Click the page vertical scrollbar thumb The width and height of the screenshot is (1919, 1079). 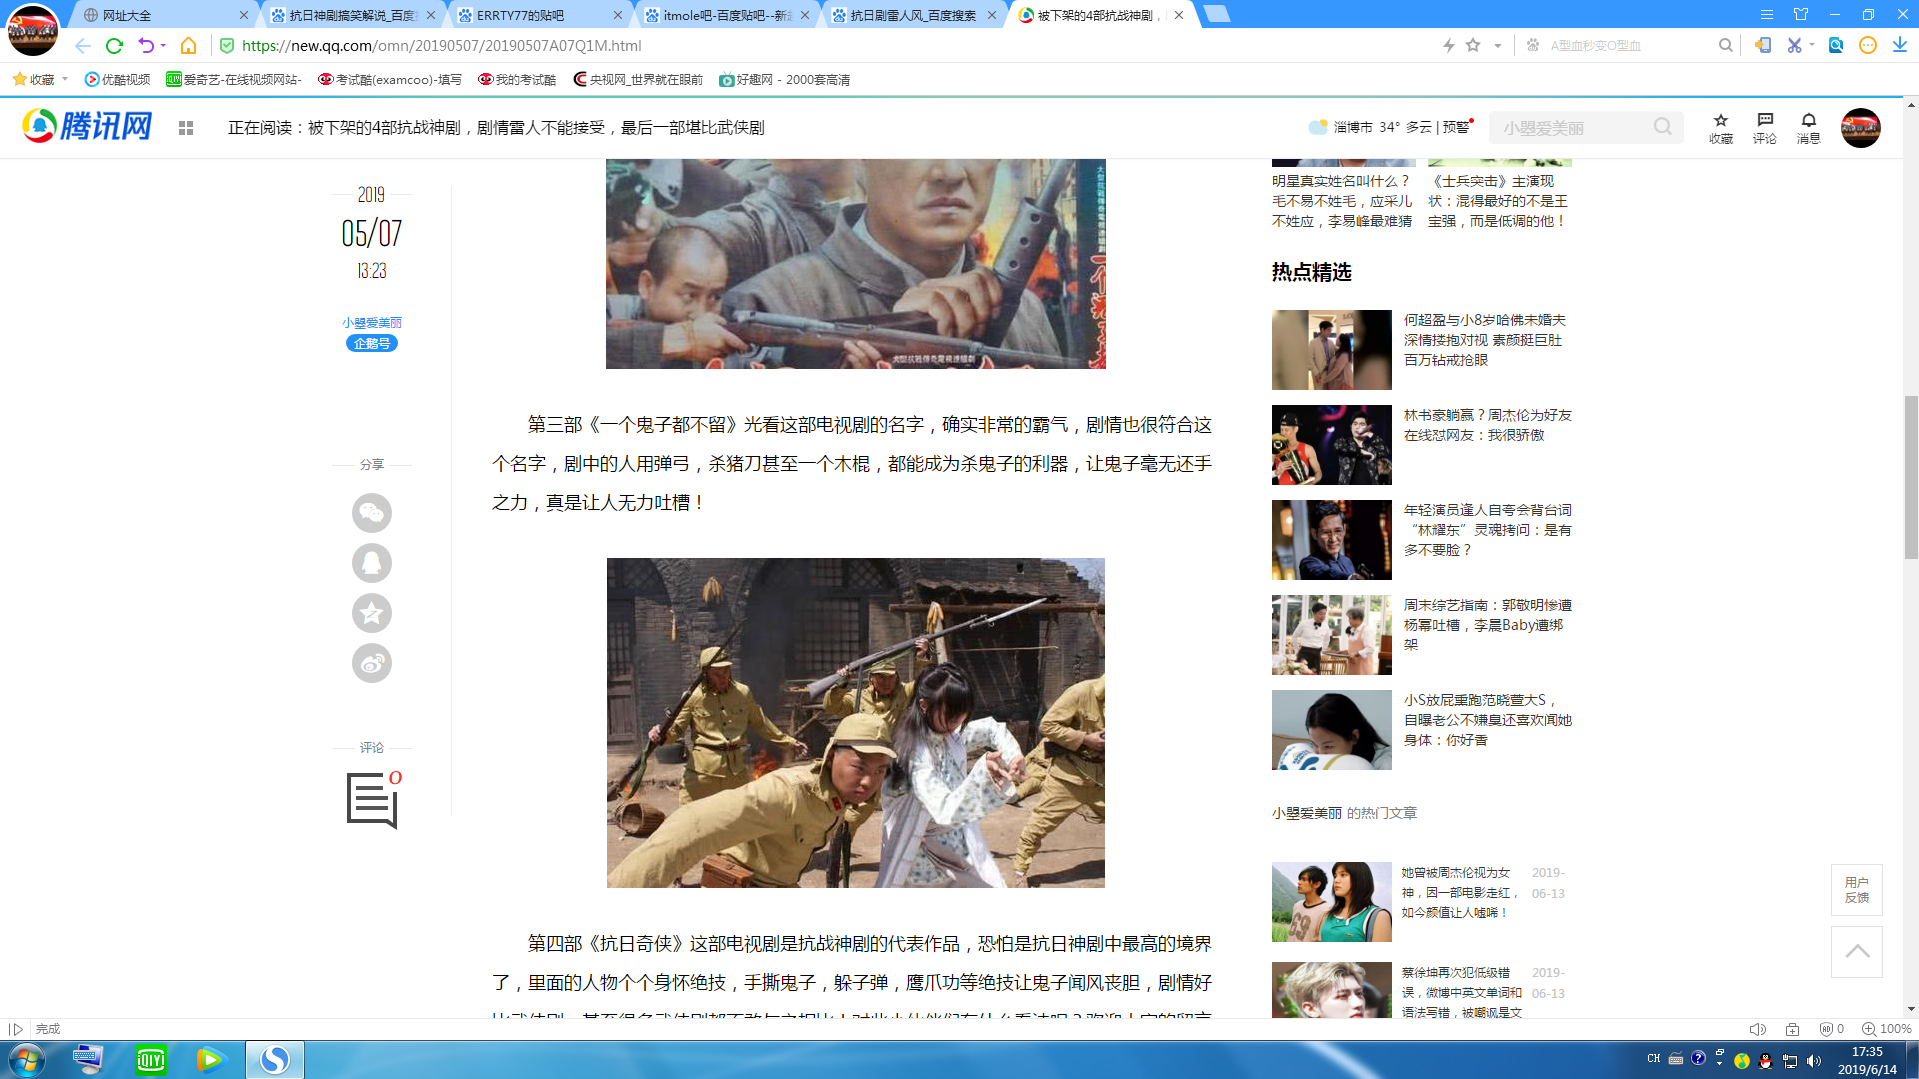tap(1911, 478)
